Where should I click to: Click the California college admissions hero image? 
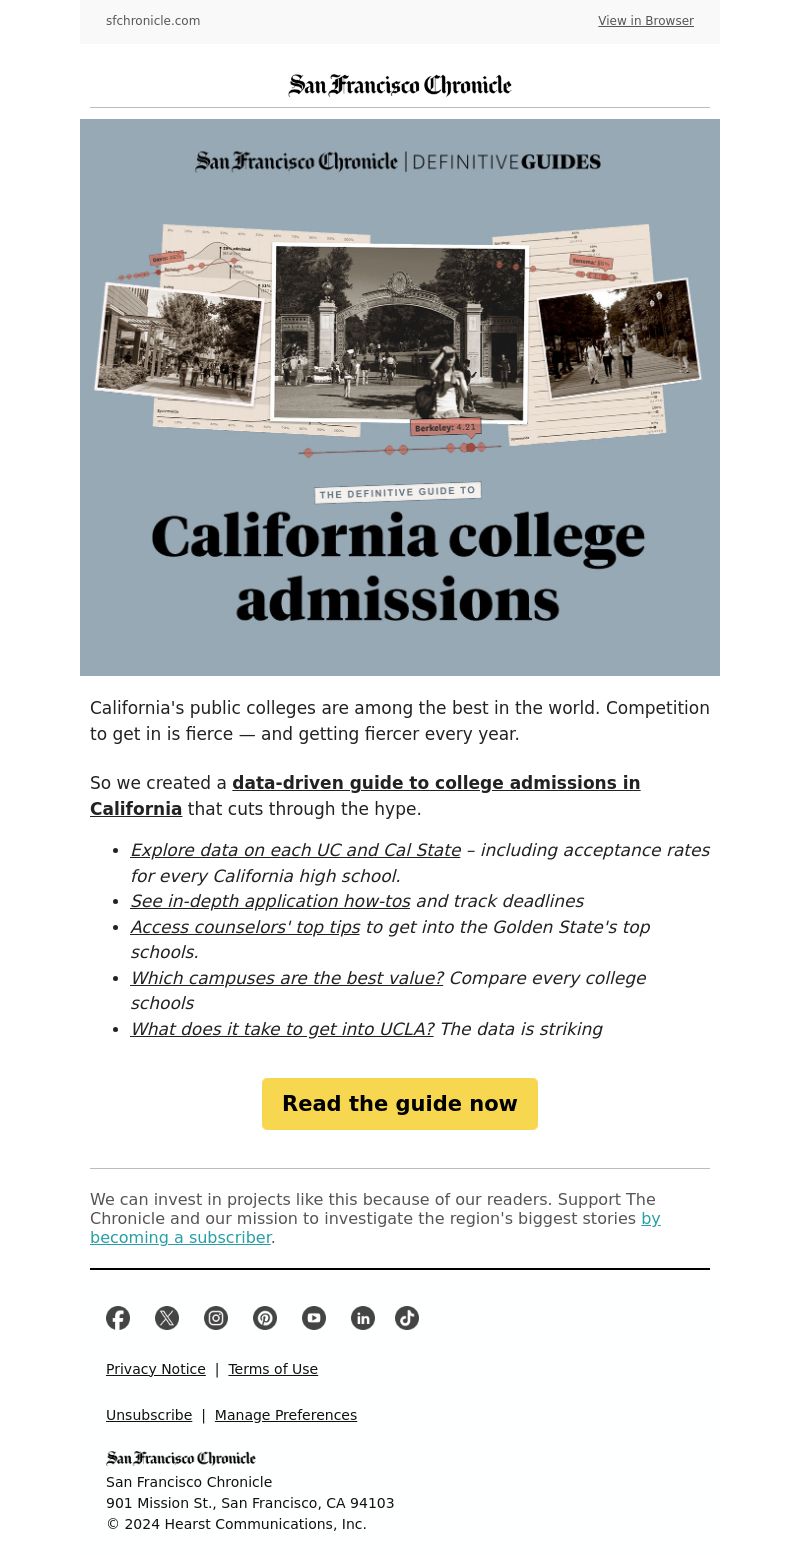click(400, 397)
